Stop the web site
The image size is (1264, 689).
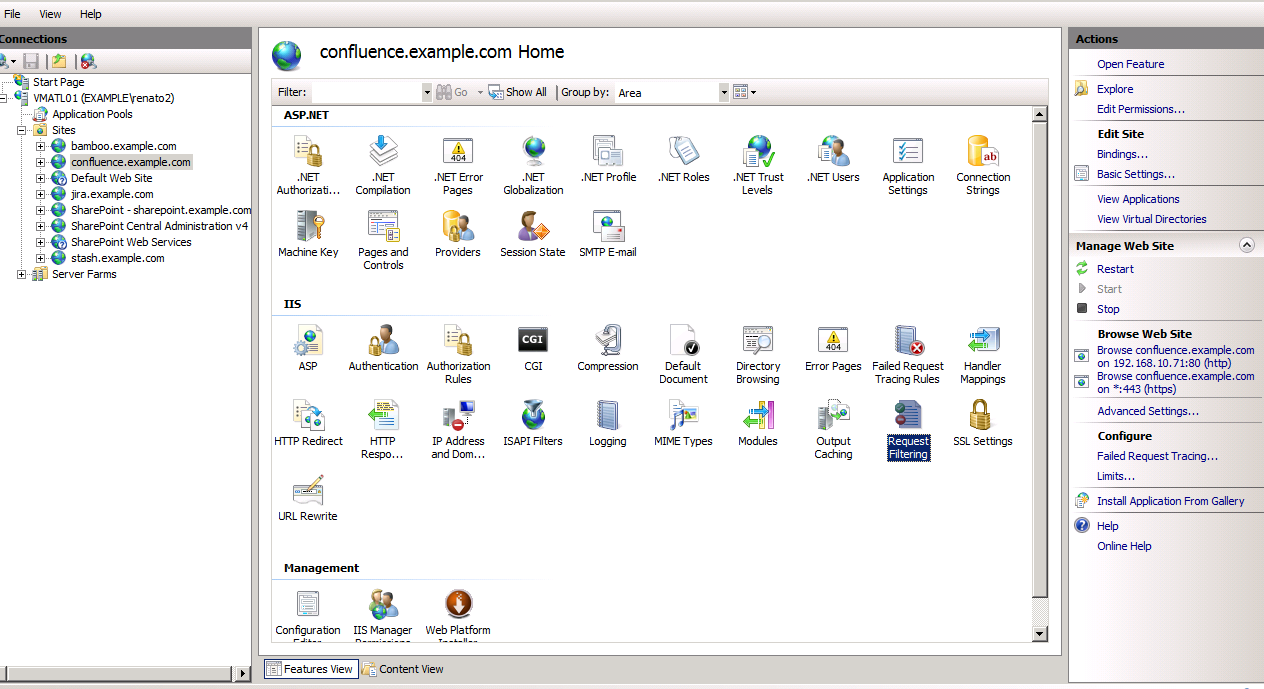1108,309
